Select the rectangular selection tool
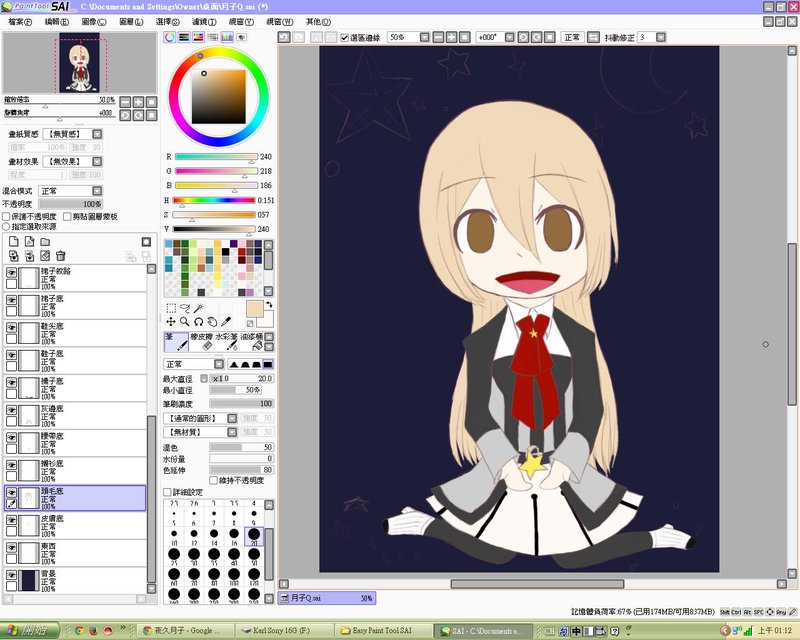This screenshot has width=800, height=640. click(171, 308)
